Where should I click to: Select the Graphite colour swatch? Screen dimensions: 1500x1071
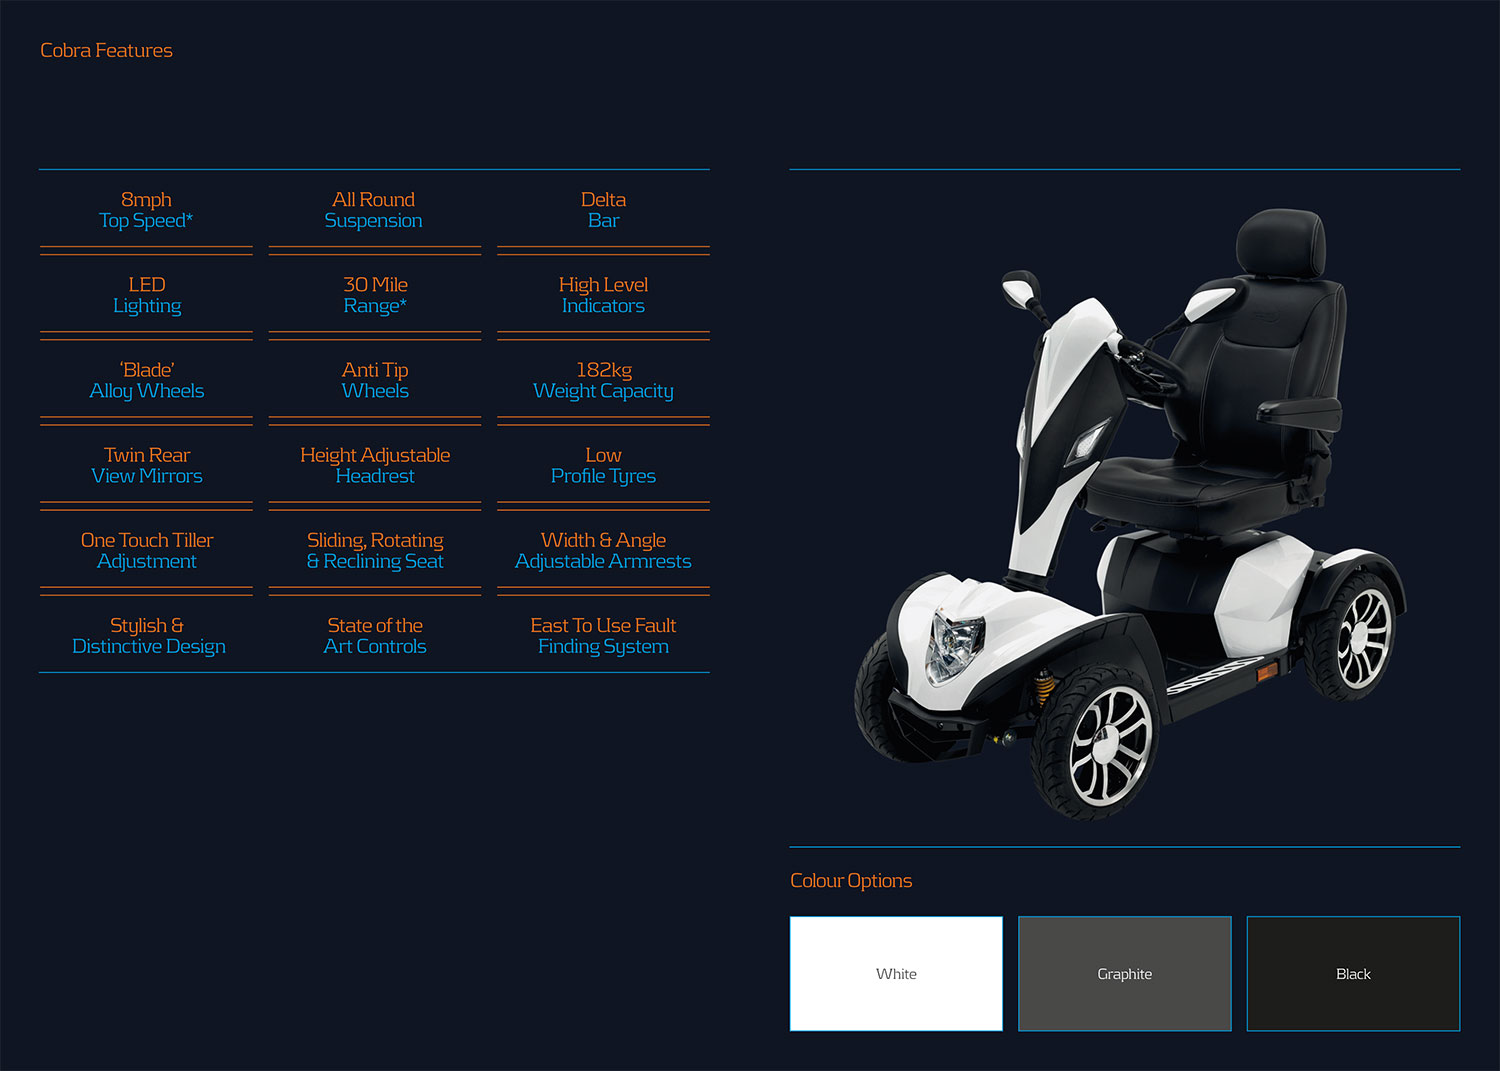point(1125,973)
